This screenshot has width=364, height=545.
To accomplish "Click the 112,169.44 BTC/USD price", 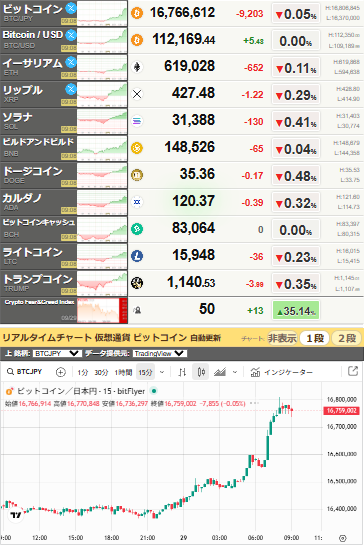I will click(184, 39).
